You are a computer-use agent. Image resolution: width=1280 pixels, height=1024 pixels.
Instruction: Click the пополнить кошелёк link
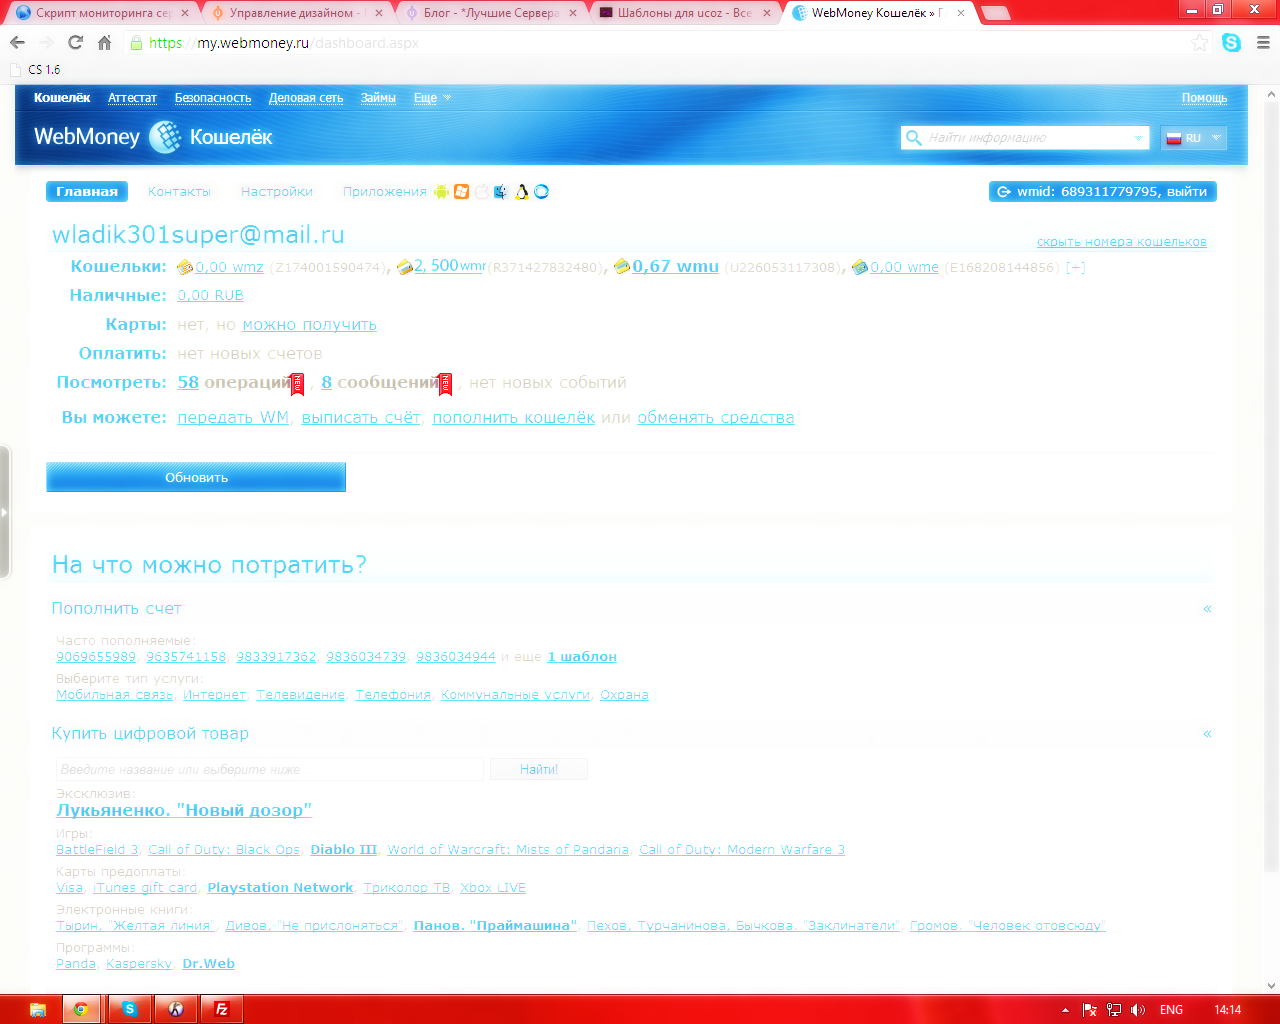pyautogui.click(x=514, y=418)
